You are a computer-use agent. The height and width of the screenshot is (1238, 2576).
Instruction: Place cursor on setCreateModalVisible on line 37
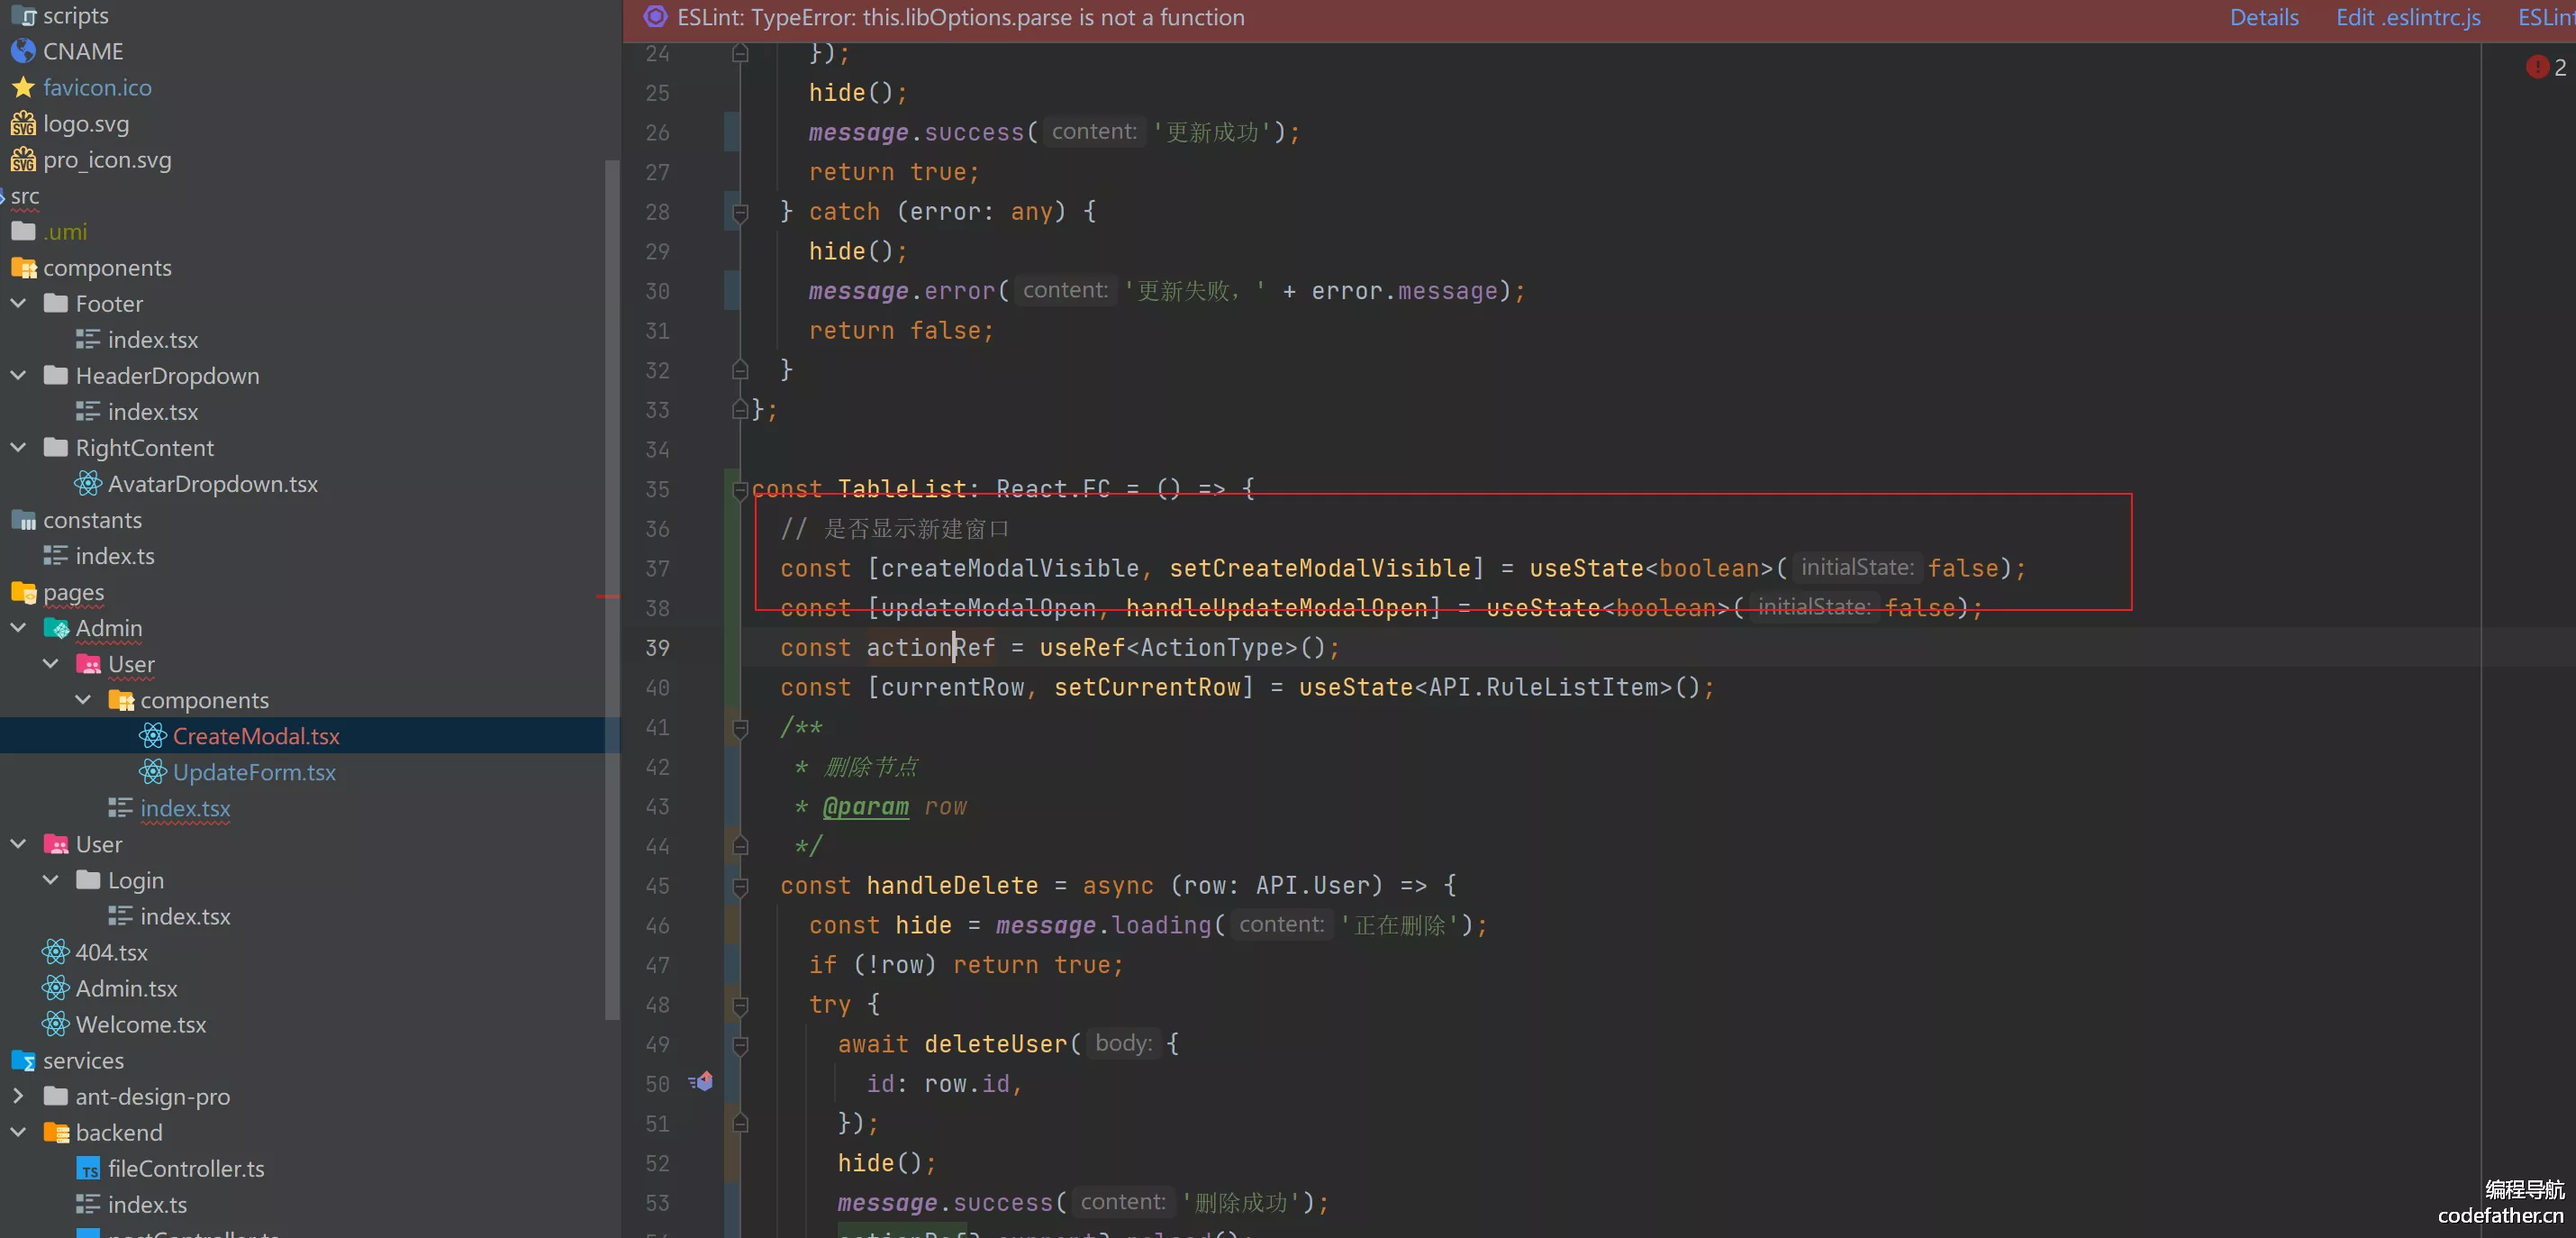click(1320, 568)
